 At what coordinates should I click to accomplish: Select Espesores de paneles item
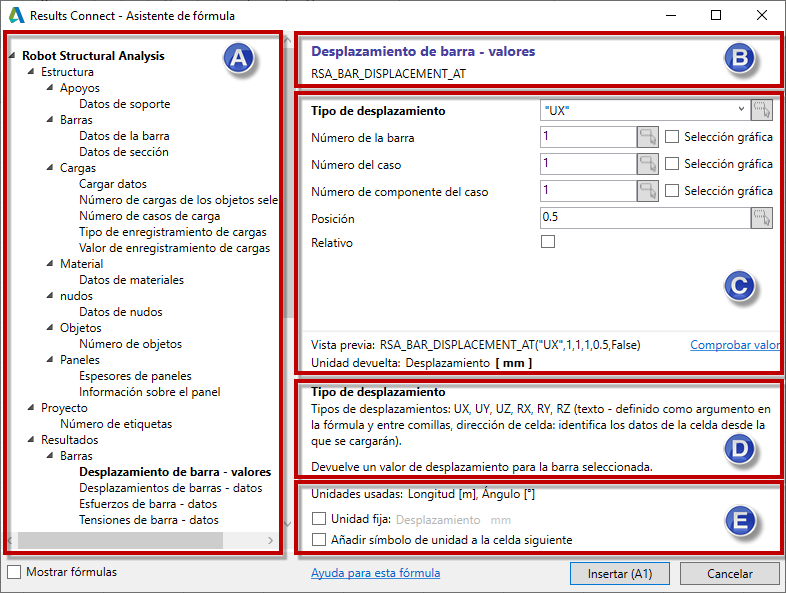click(x=135, y=376)
